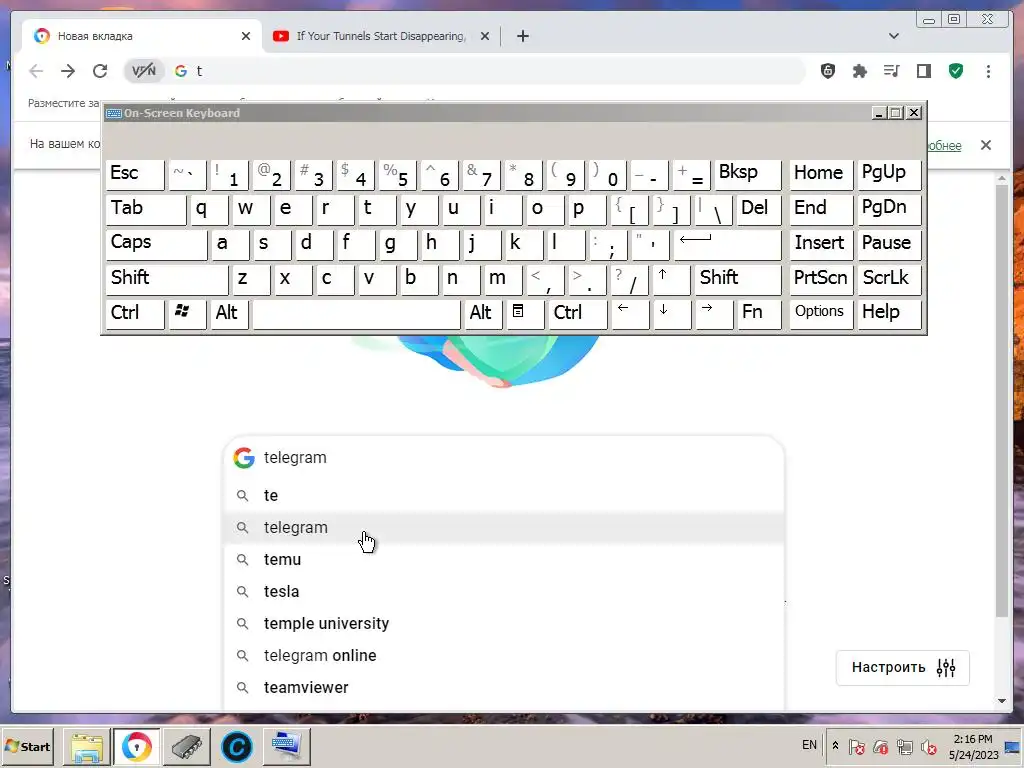Select the temu suggestion
Image resolution: width=1024 pixels, height=768 pixels.
[503, 560]
